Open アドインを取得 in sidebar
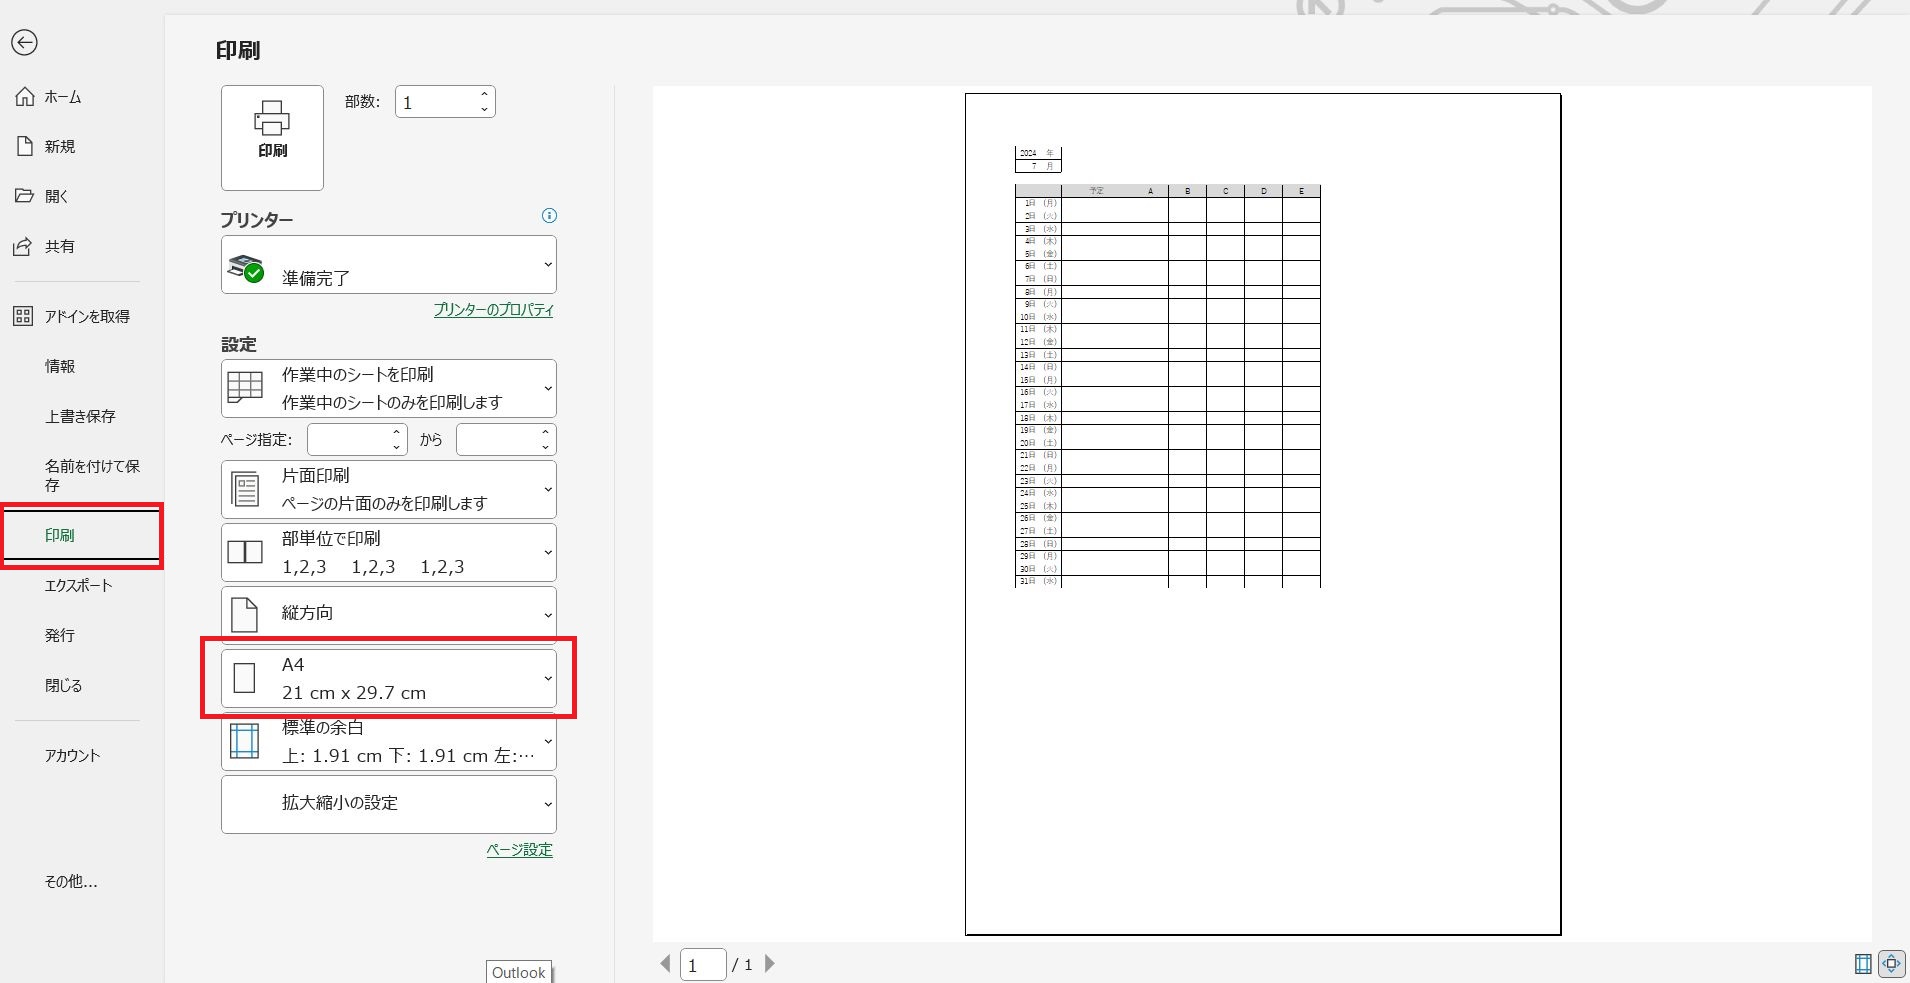This screenshot has width=1910, height=983. (x=86, y=316)
